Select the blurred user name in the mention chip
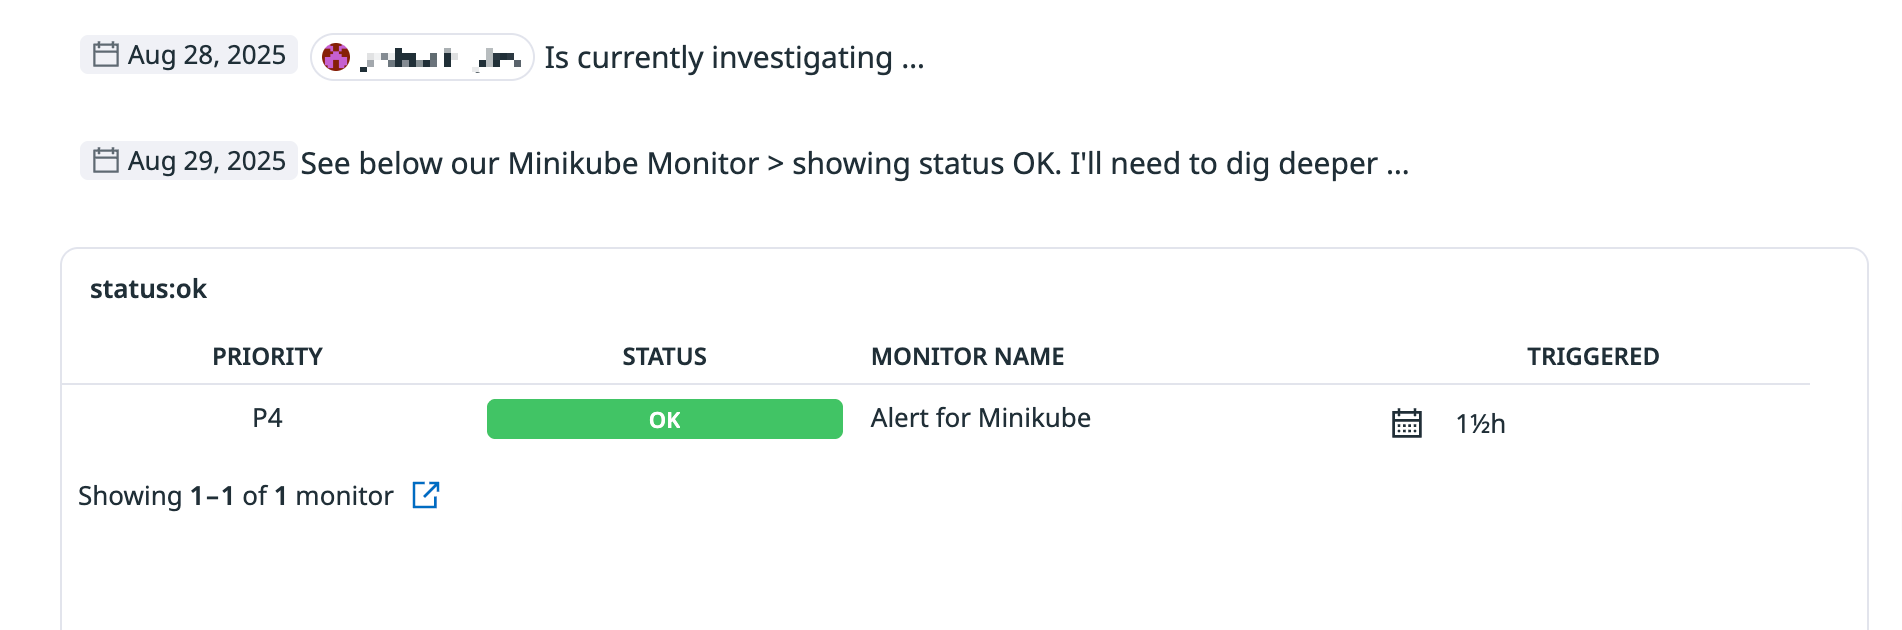1902x630 pixels. point(440,58)
